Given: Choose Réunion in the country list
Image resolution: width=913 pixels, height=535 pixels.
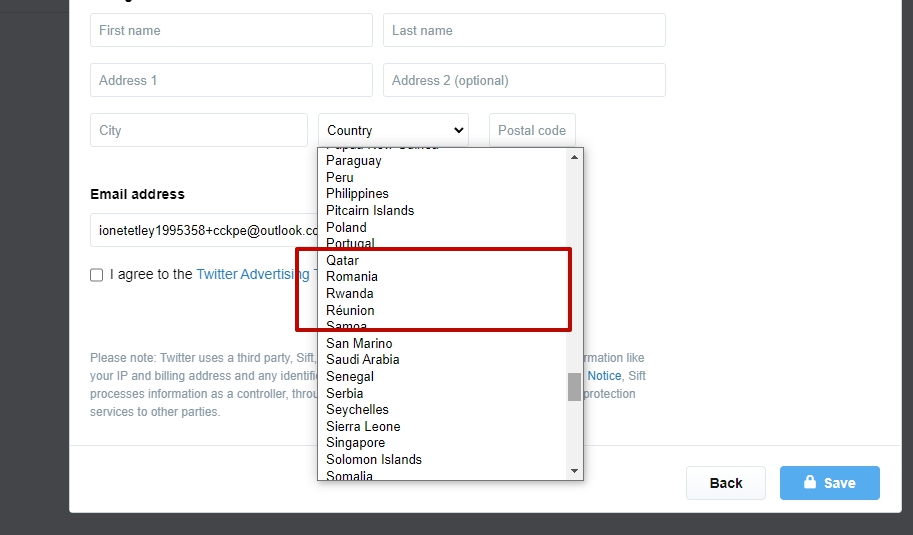Looking at the screenshot, I should click(x=443, y=310).
